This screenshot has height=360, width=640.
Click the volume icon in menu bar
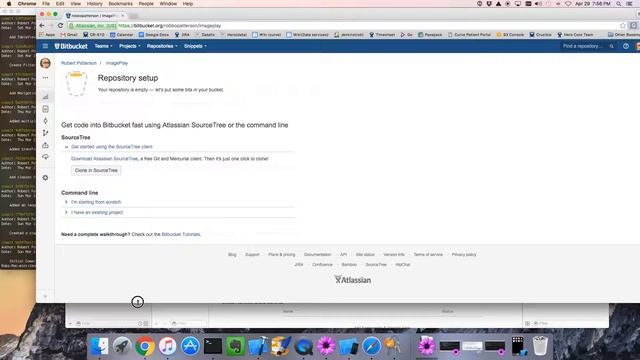coord(538,4)
